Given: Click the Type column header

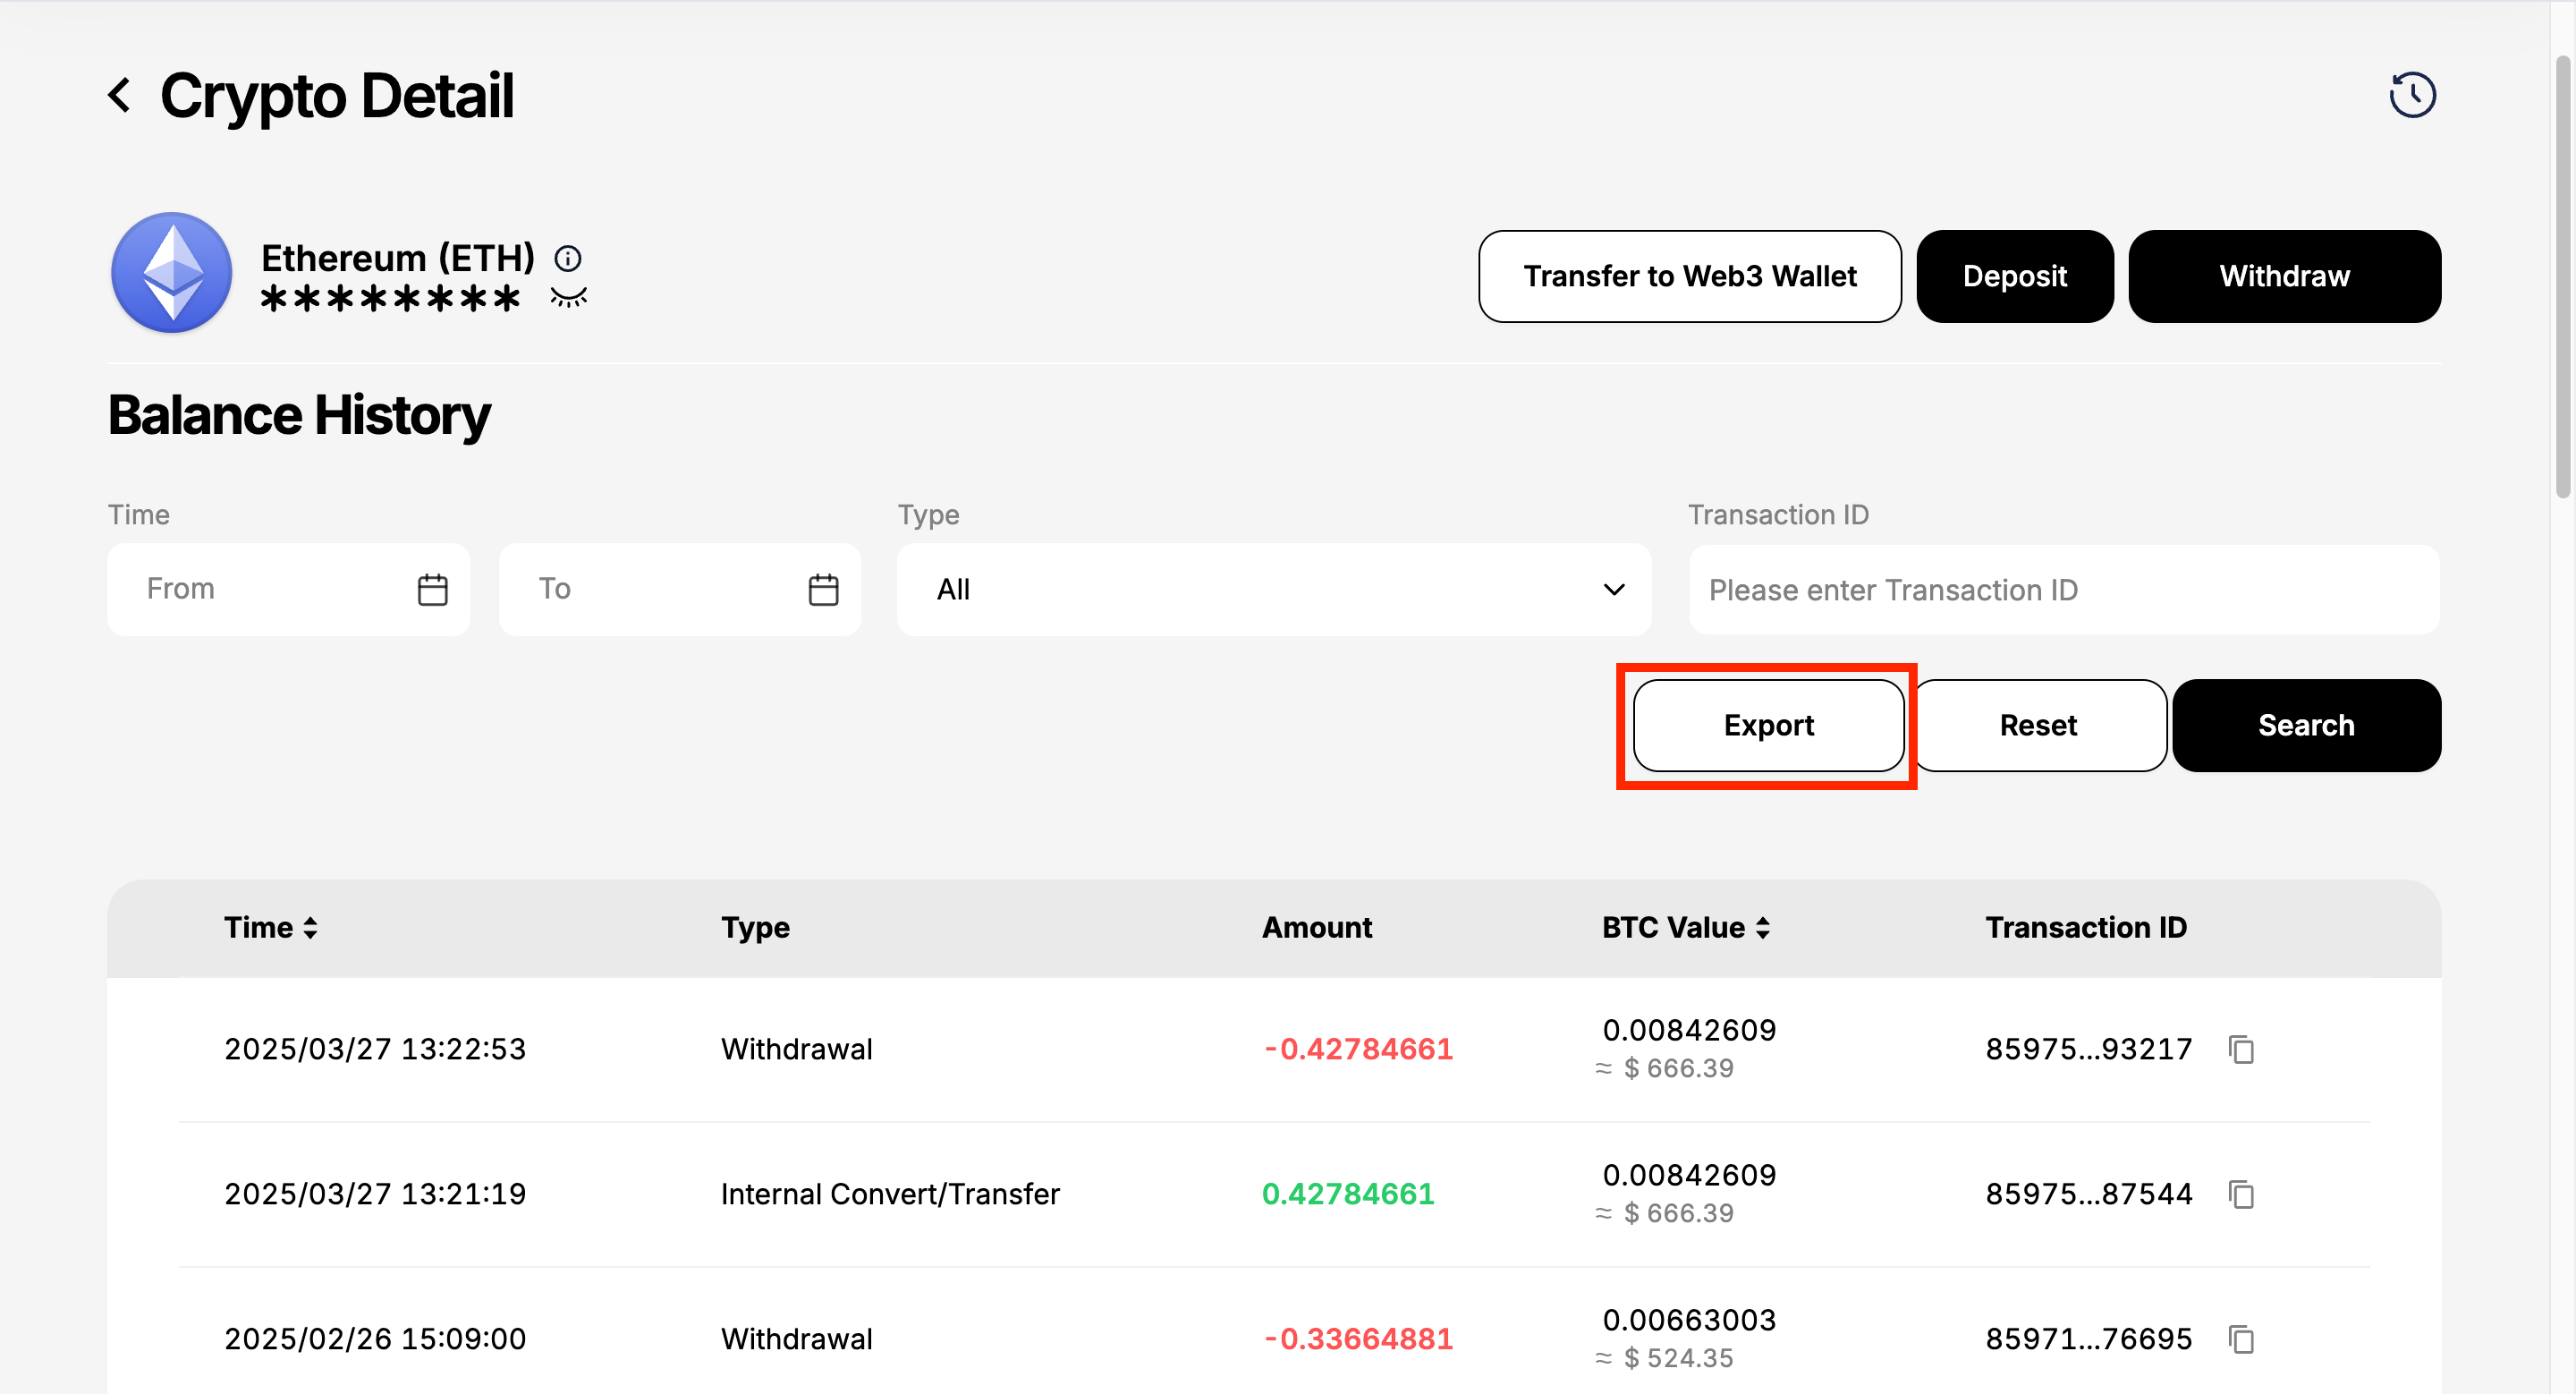Looking at the screenshot, I should [x=755, y=928].
